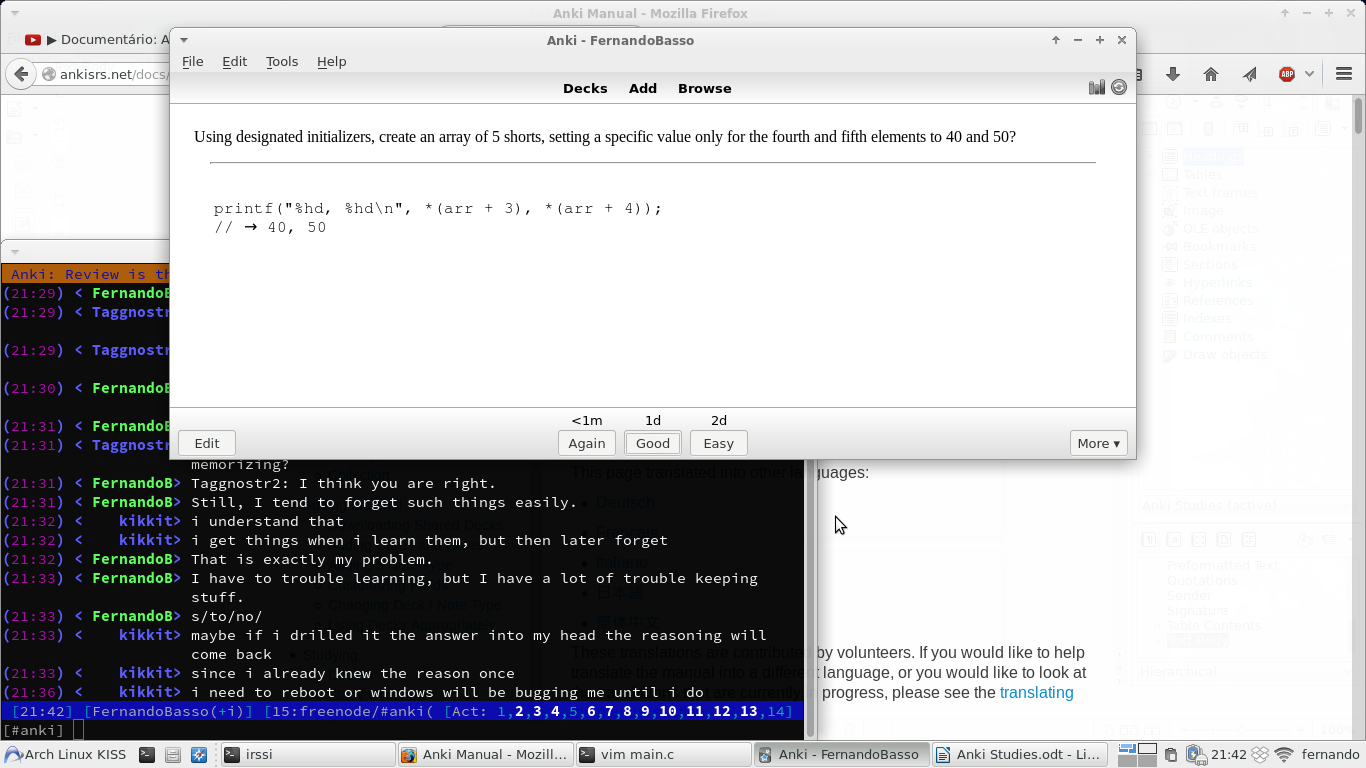
Task: Click clipboard manager tray icon
Action: (1171, 755)
